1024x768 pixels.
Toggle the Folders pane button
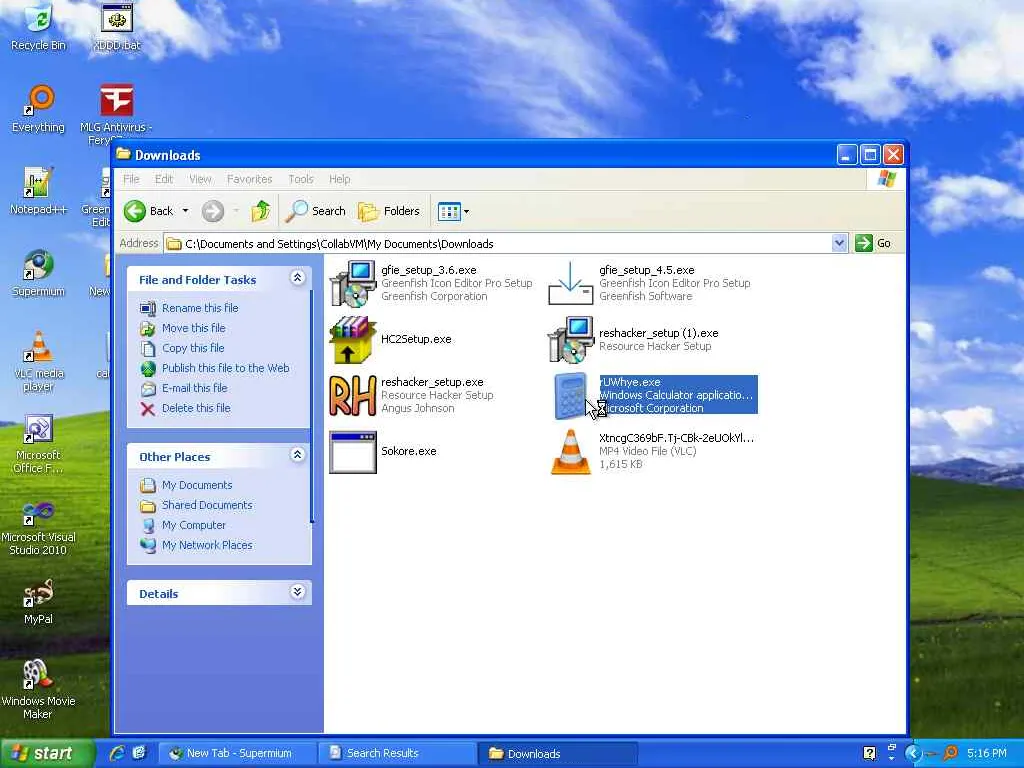(x=389, y=211)
